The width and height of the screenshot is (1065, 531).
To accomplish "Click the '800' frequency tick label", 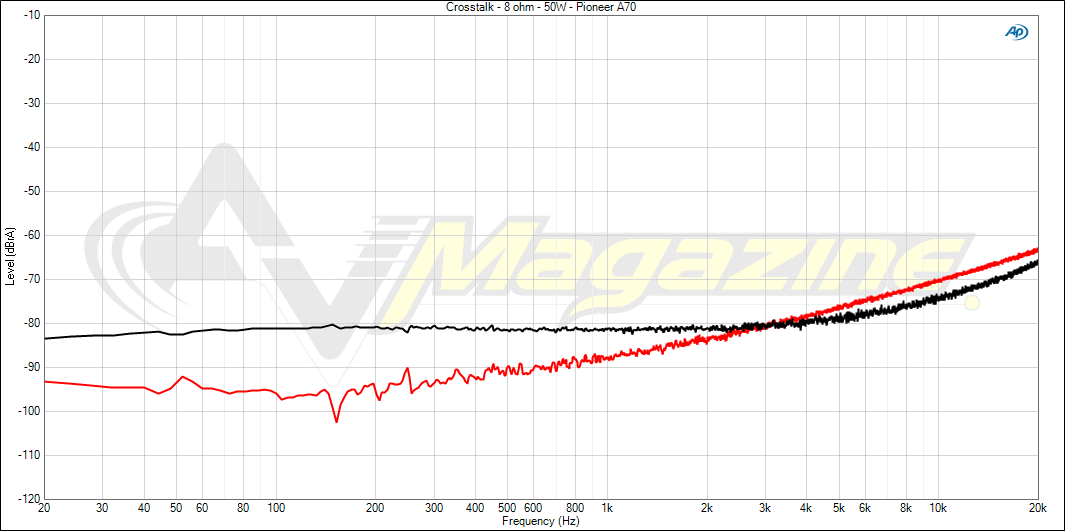I will pyautogui.click(x=575, y=508).
